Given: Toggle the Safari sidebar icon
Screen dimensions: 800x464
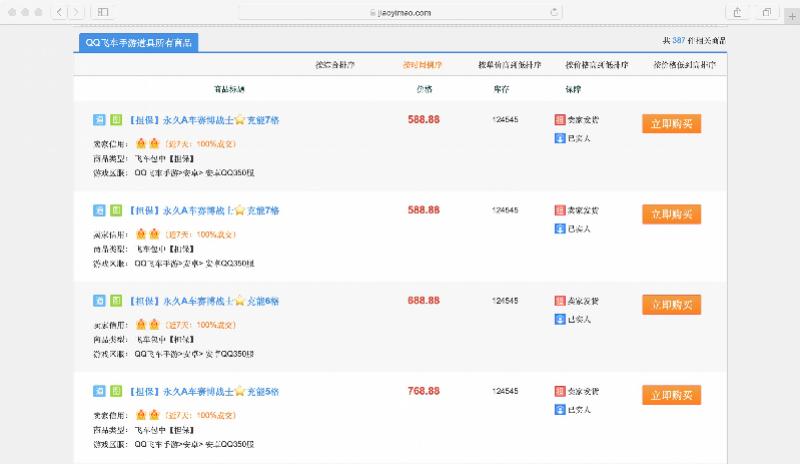Looking at the screenshot, I should point(103,12).
